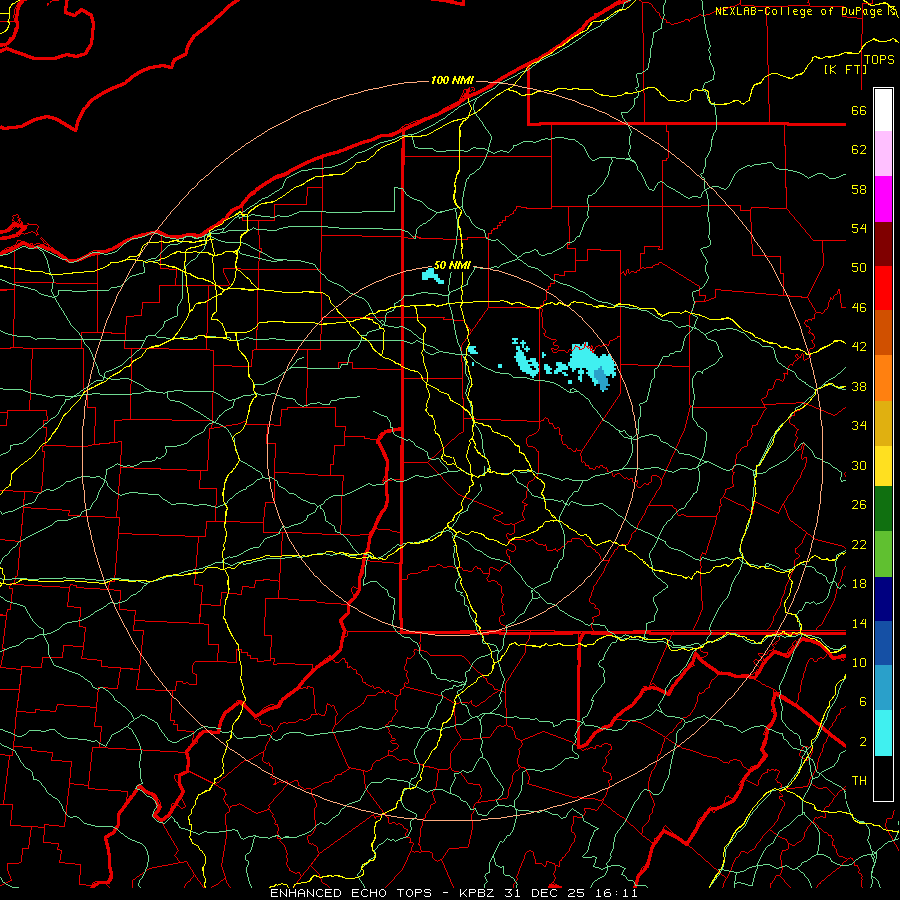
Task: Click the '46' legend value label
Action: click(x=859, y=308)
